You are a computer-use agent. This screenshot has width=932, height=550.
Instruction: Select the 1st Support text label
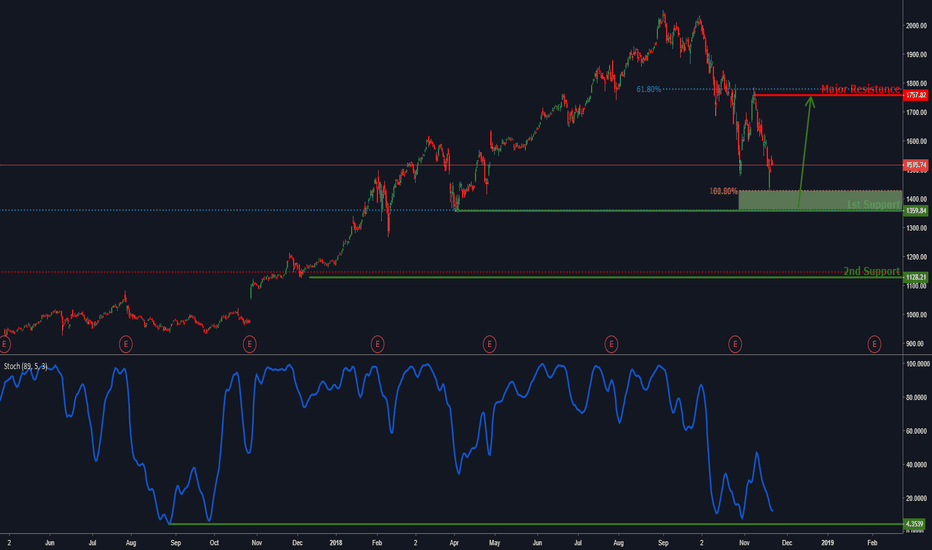(873, 204)
